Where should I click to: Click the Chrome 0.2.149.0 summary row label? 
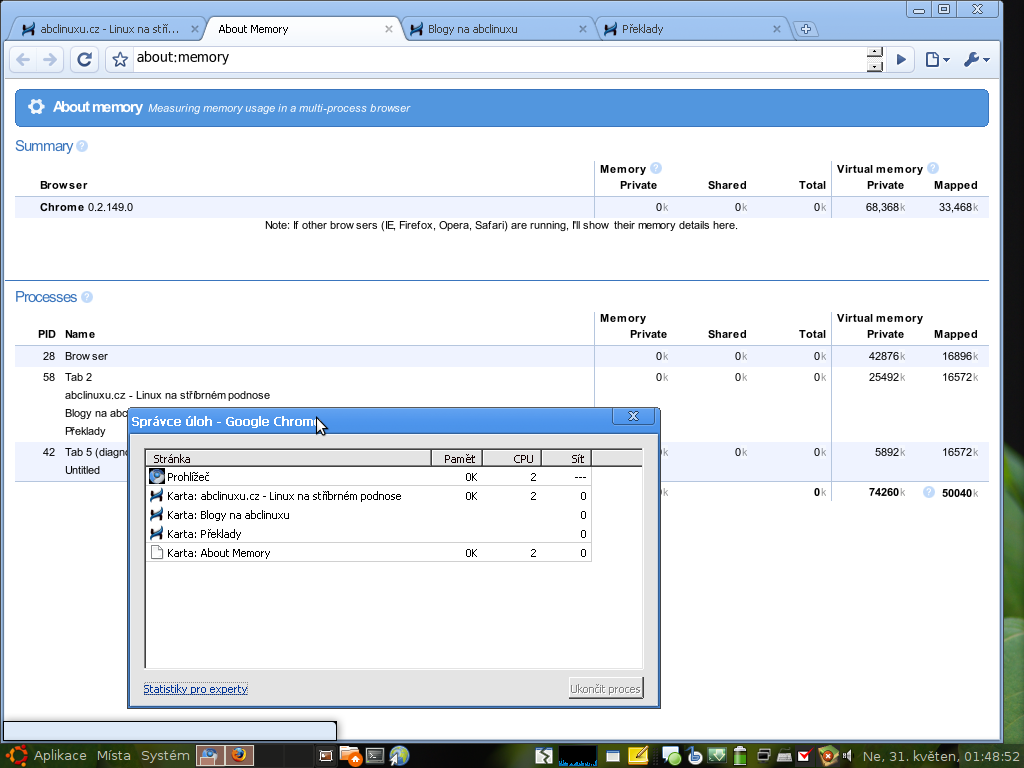click(x=86, y=207)
